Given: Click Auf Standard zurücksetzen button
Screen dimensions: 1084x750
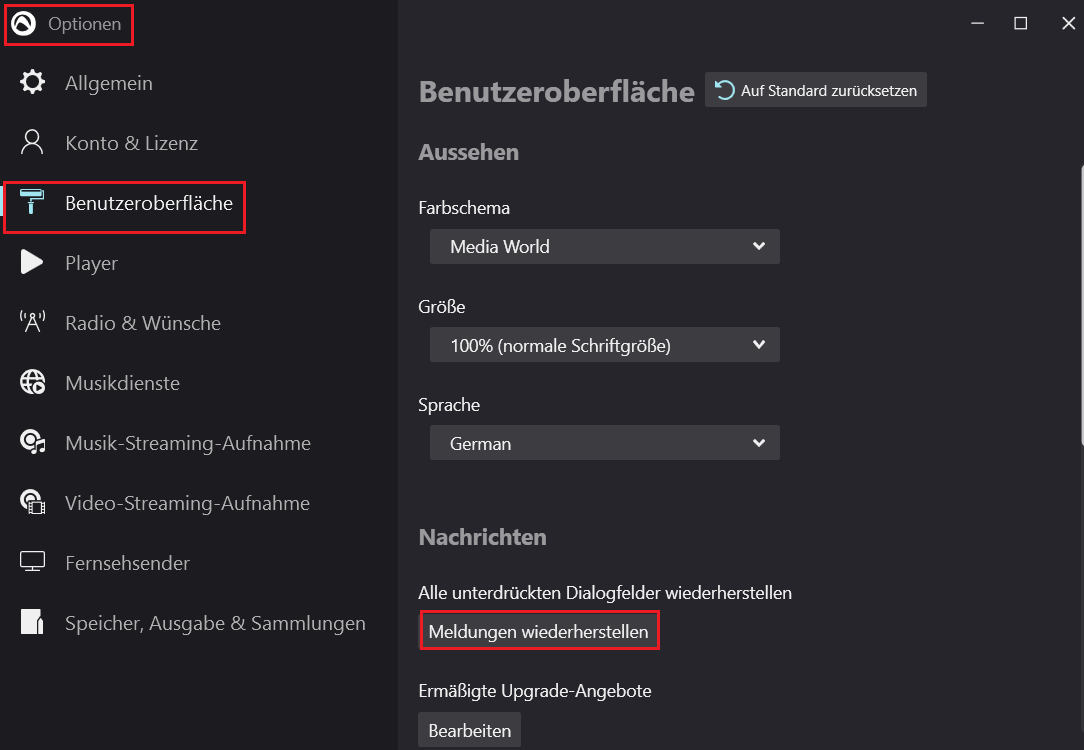Looking at the screenshot, I should tap(816, 90).
